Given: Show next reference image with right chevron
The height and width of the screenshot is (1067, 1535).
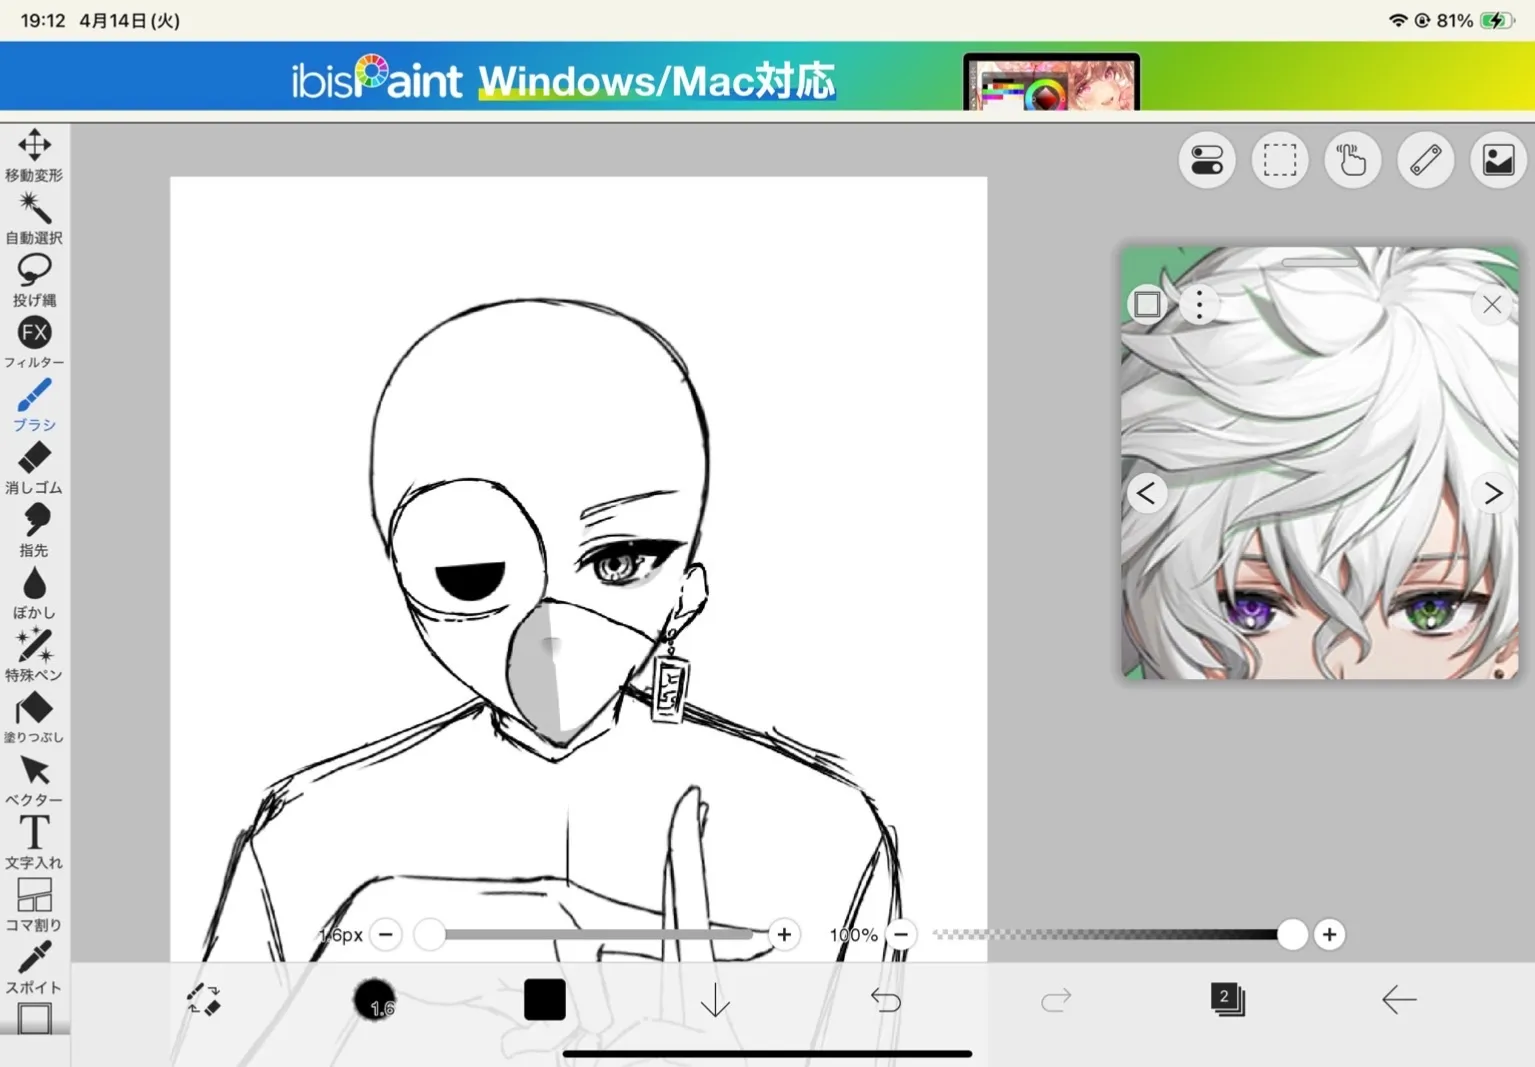Looking at the screenshot, I should pos(1492,493).
